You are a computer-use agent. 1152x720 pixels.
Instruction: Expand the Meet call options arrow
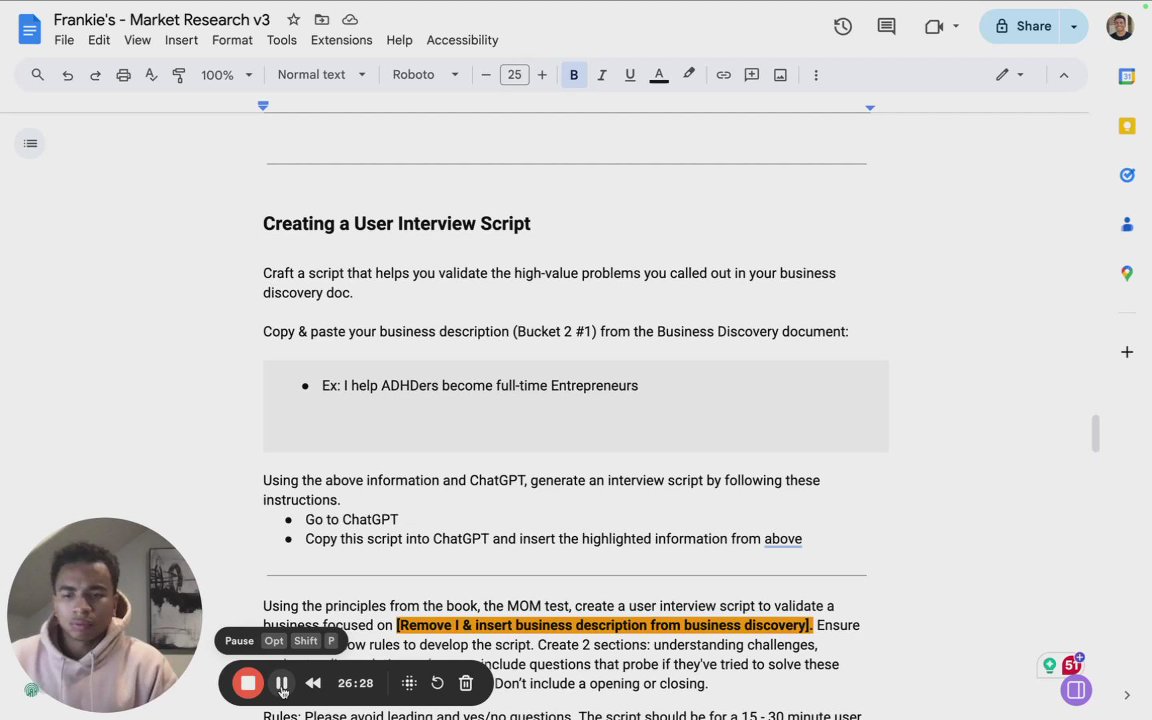[956, 26]
